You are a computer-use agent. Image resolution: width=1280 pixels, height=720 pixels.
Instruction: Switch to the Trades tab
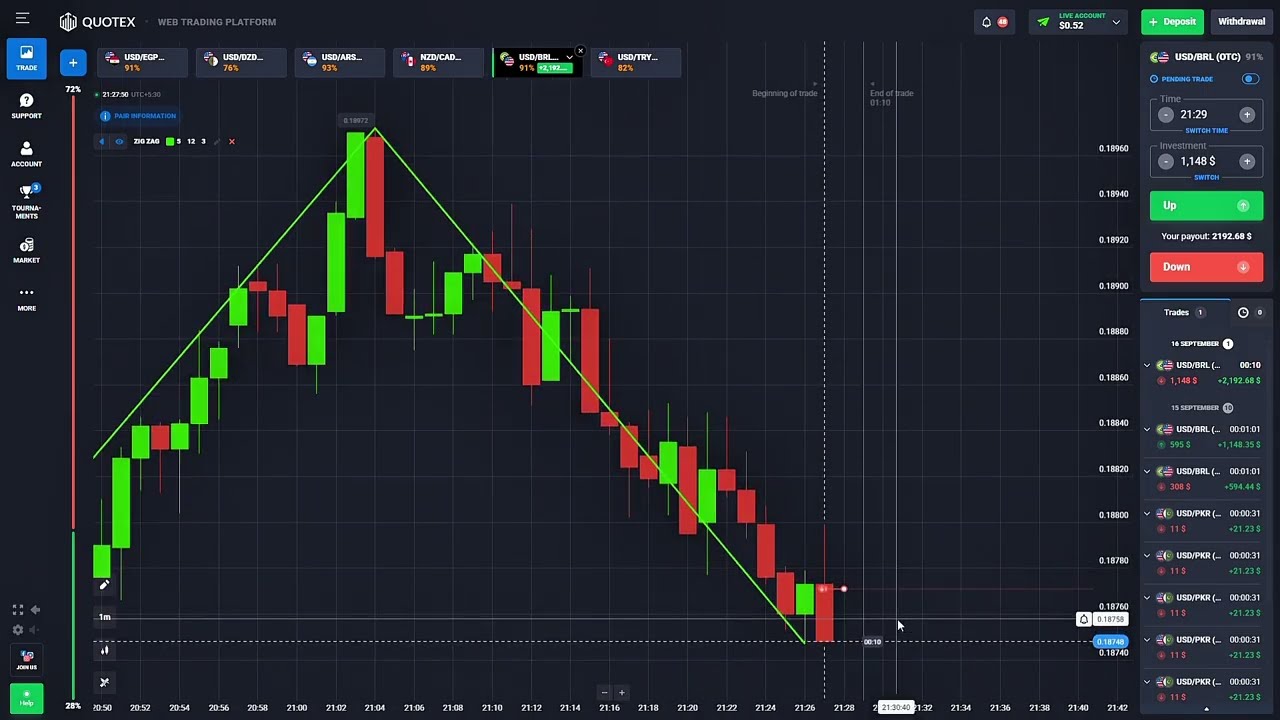coord(1183,313)
